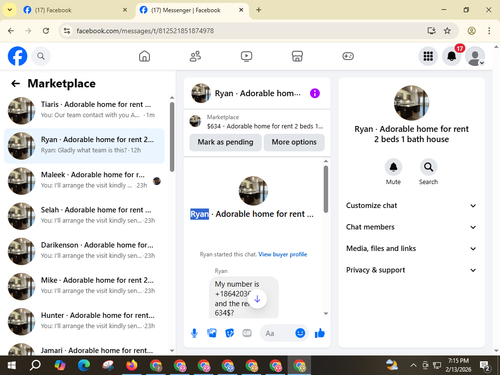
Task: Attach a photo using the image icon
Action: 212,333
